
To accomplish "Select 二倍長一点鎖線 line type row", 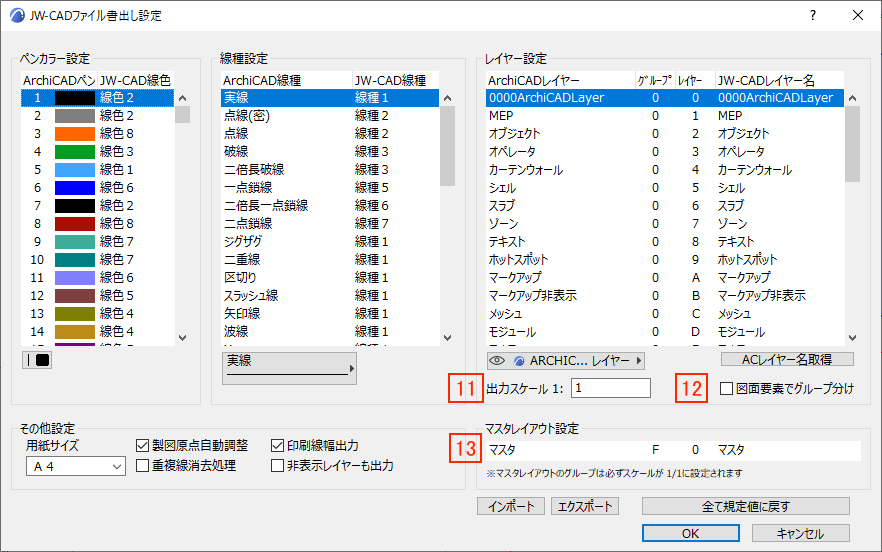I will [x=330, y=206].
